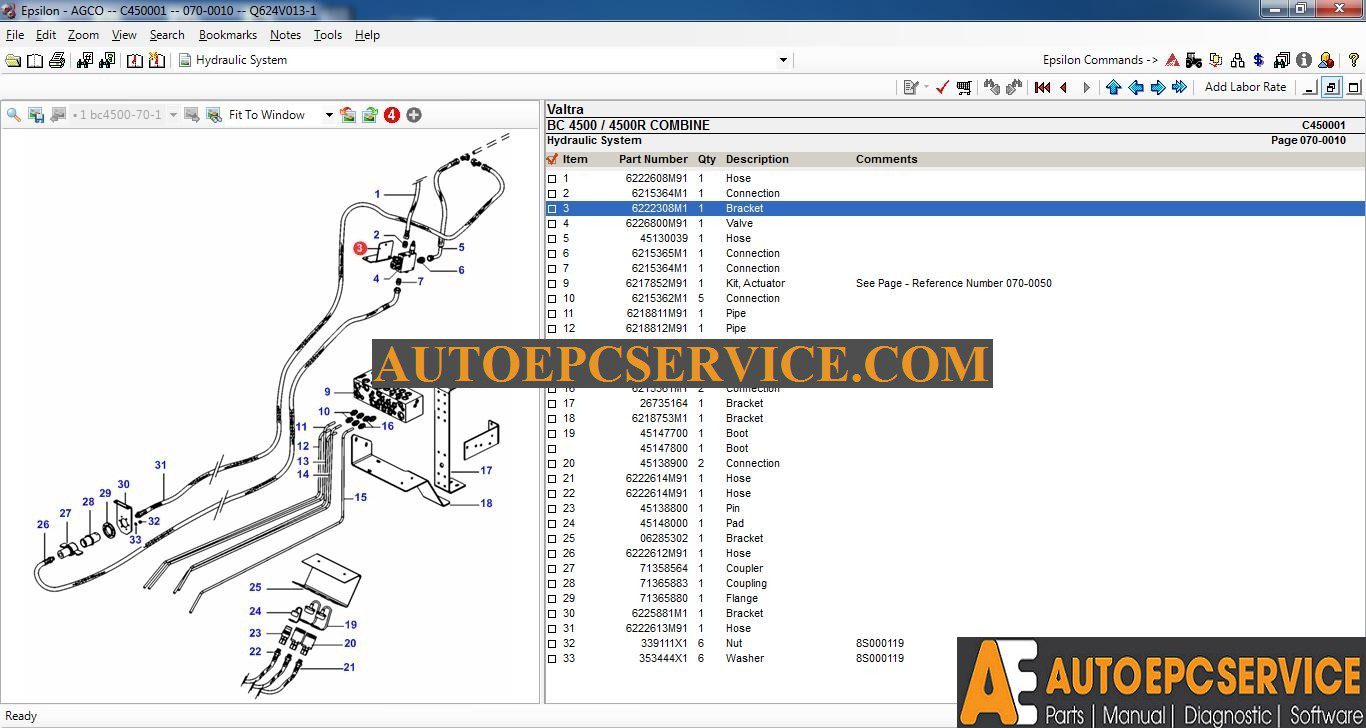Click the select-all check icon beside Item header

click(552, 159)
